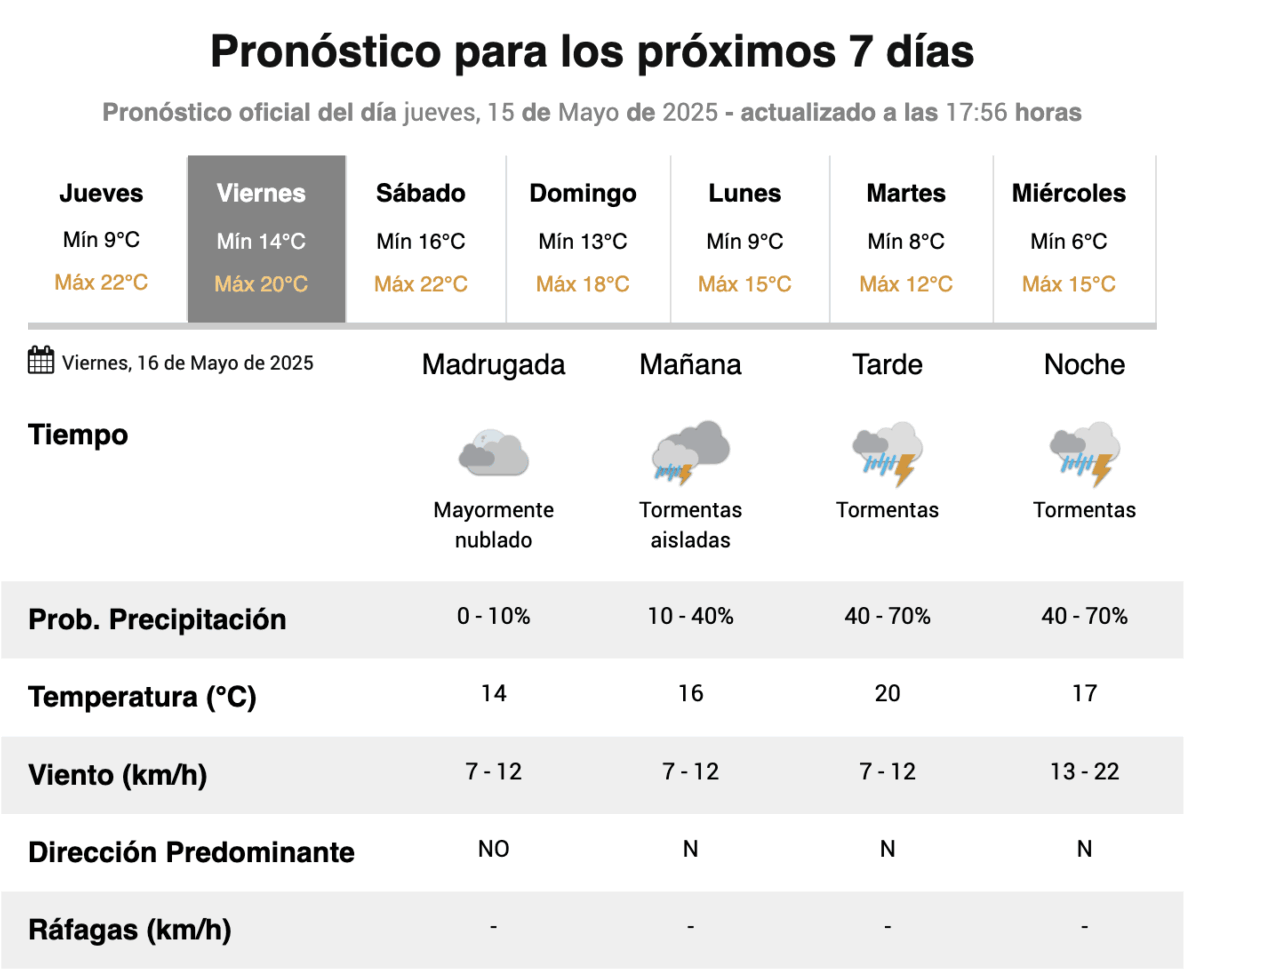Screen dimensions: 1267x973
Task: Switch to the Sábado forecast tab
Action: 421,238
